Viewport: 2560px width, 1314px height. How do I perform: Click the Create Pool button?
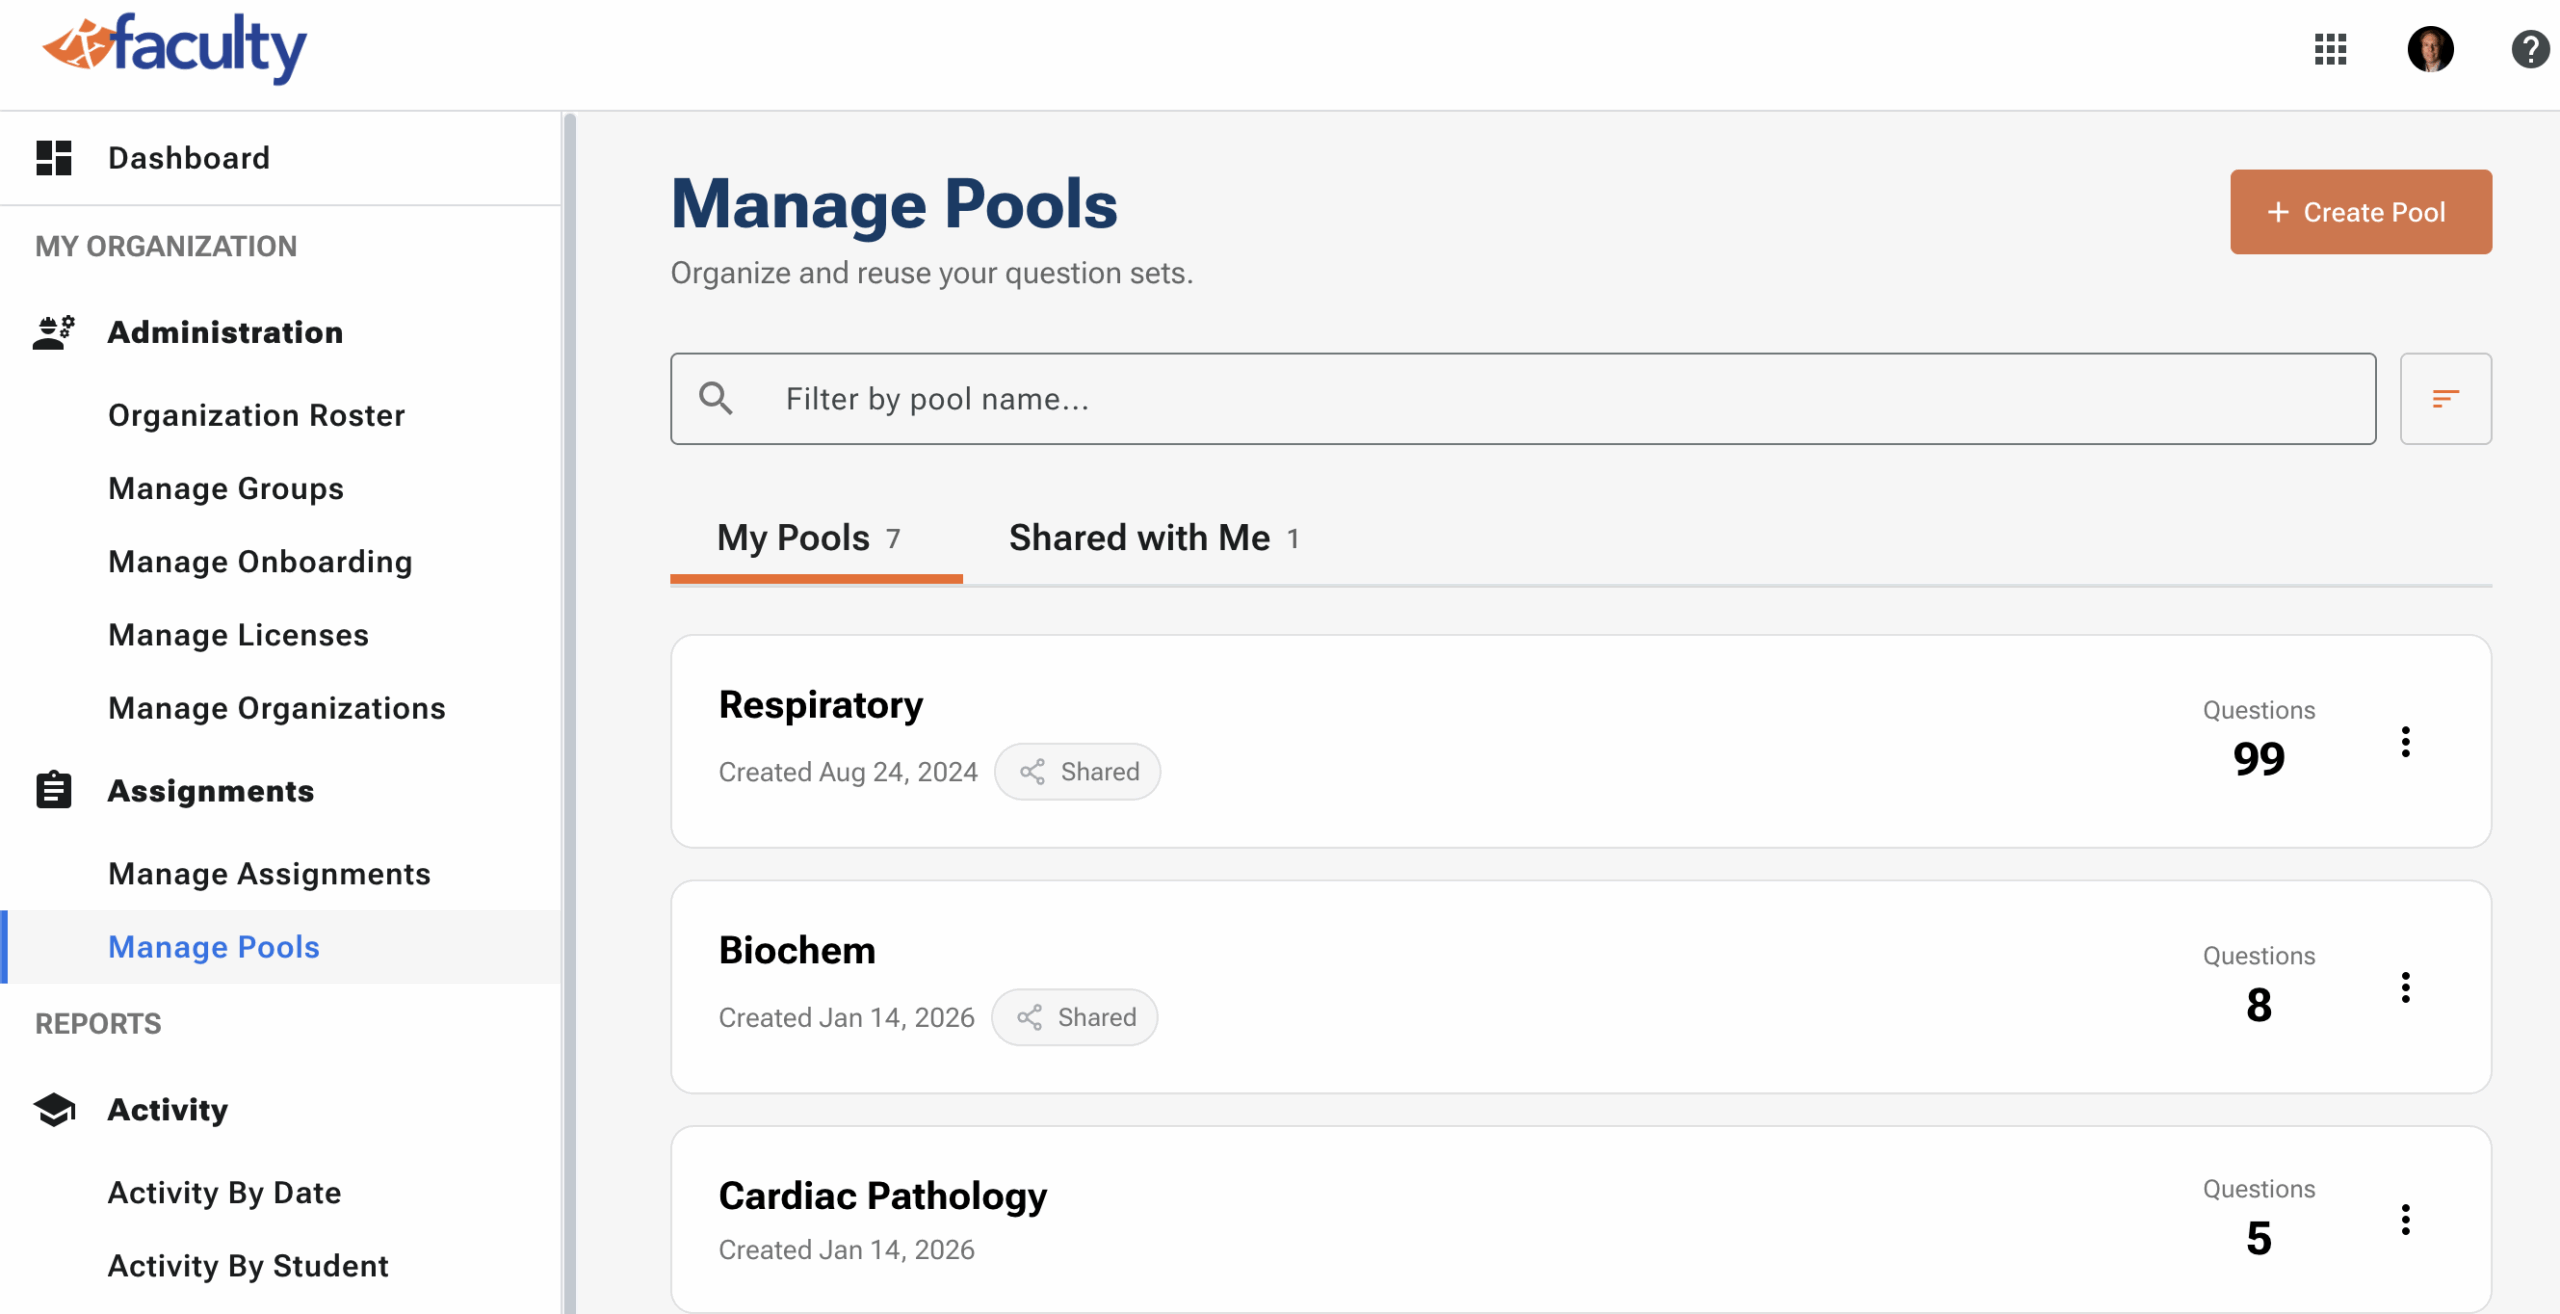[2361, 211]
